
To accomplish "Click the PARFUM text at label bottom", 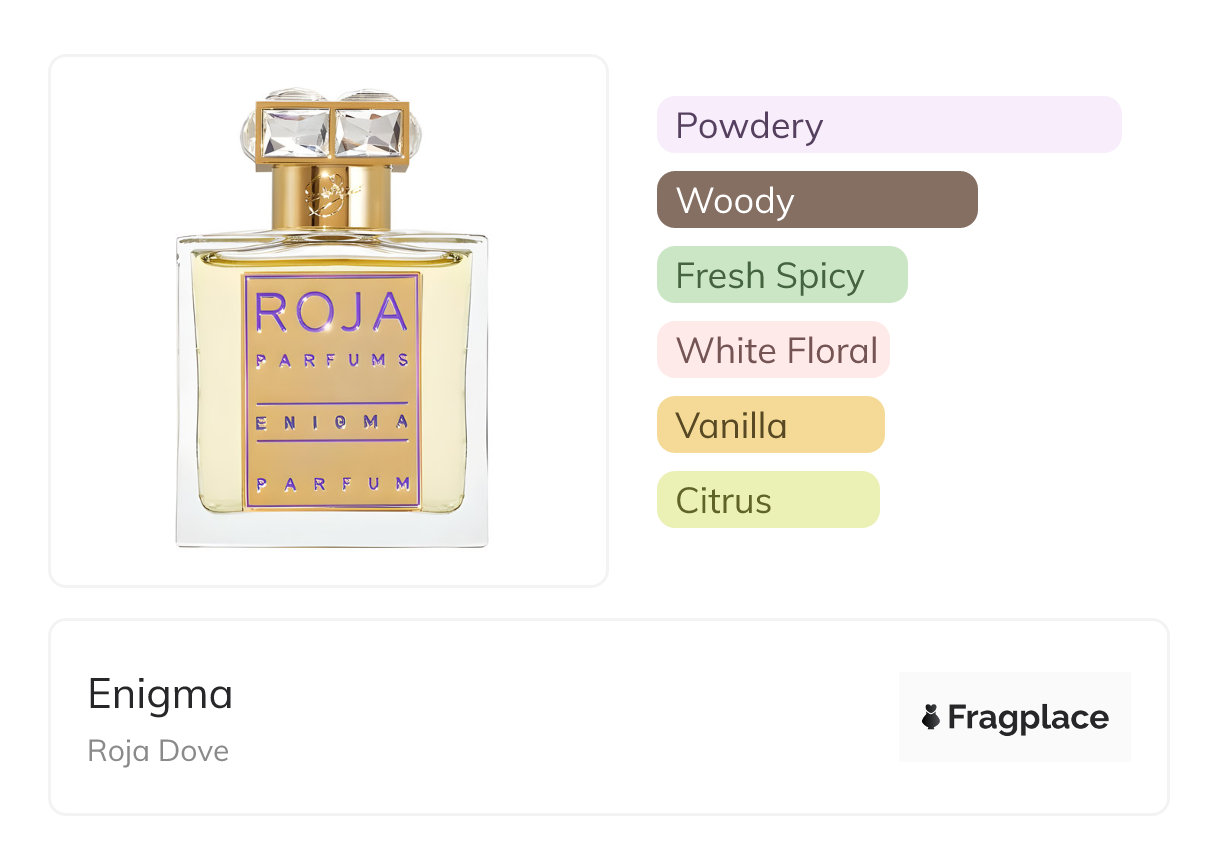I will 332,484.
